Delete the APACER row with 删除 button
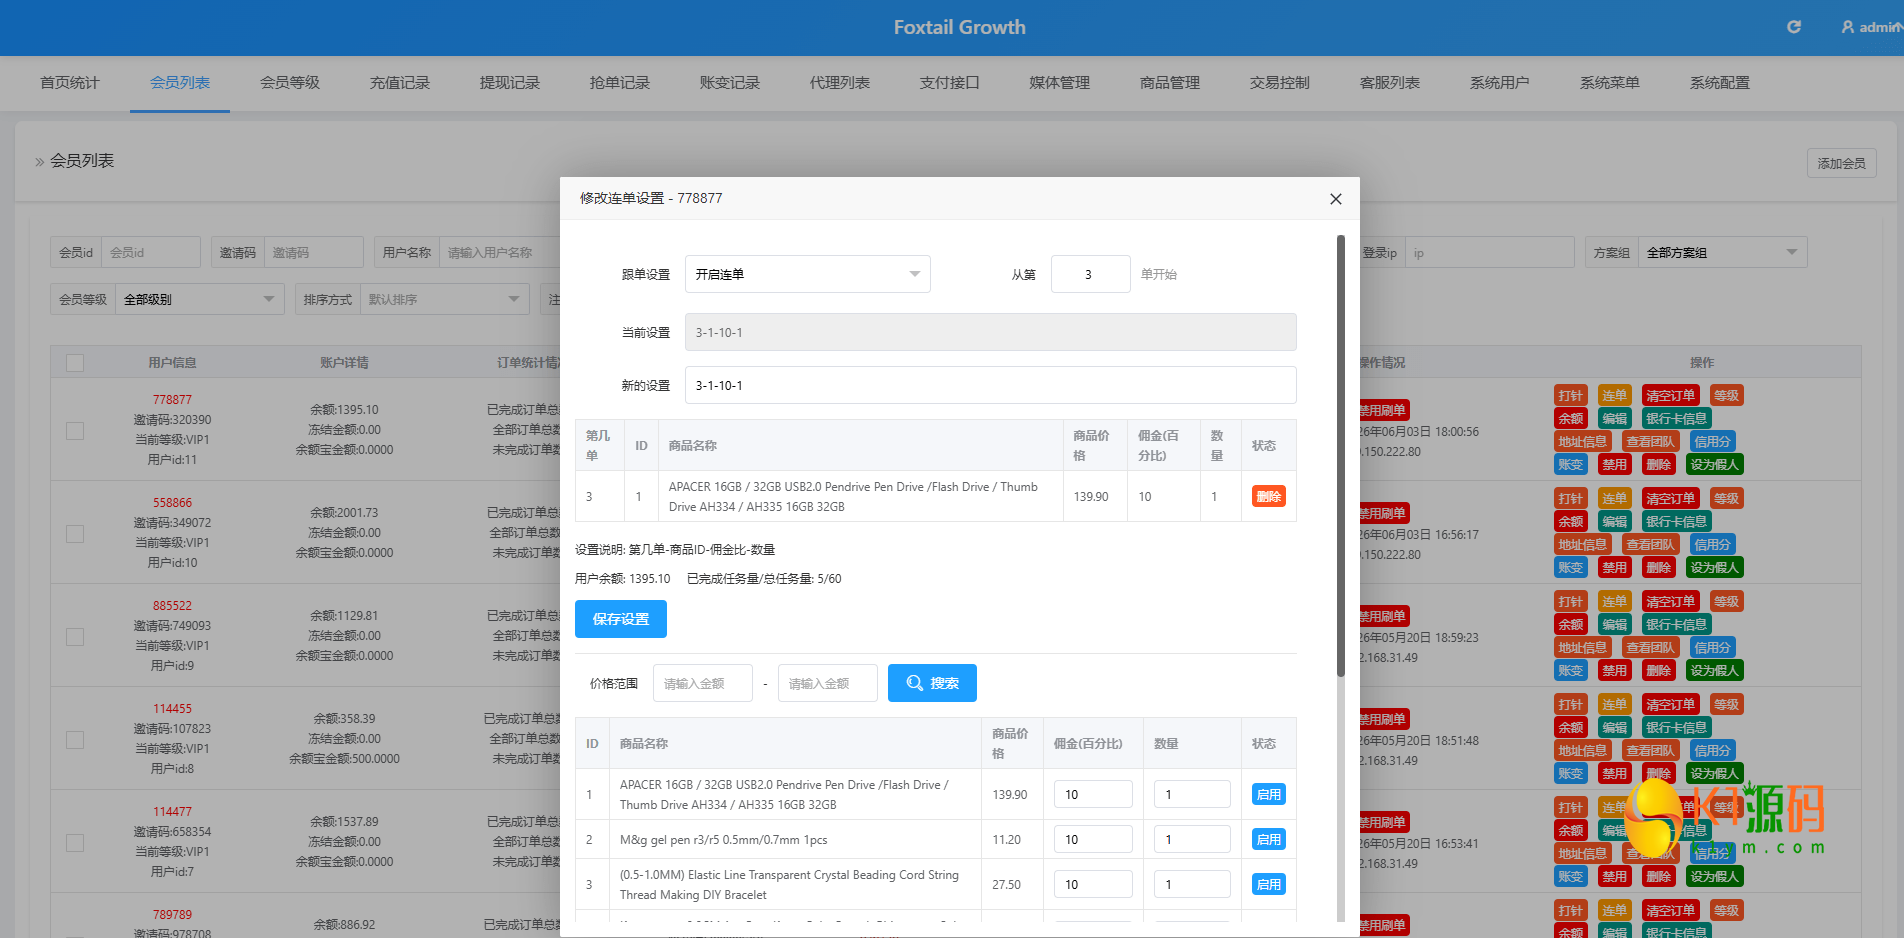1904x938 pixels. click(1268, 496)
